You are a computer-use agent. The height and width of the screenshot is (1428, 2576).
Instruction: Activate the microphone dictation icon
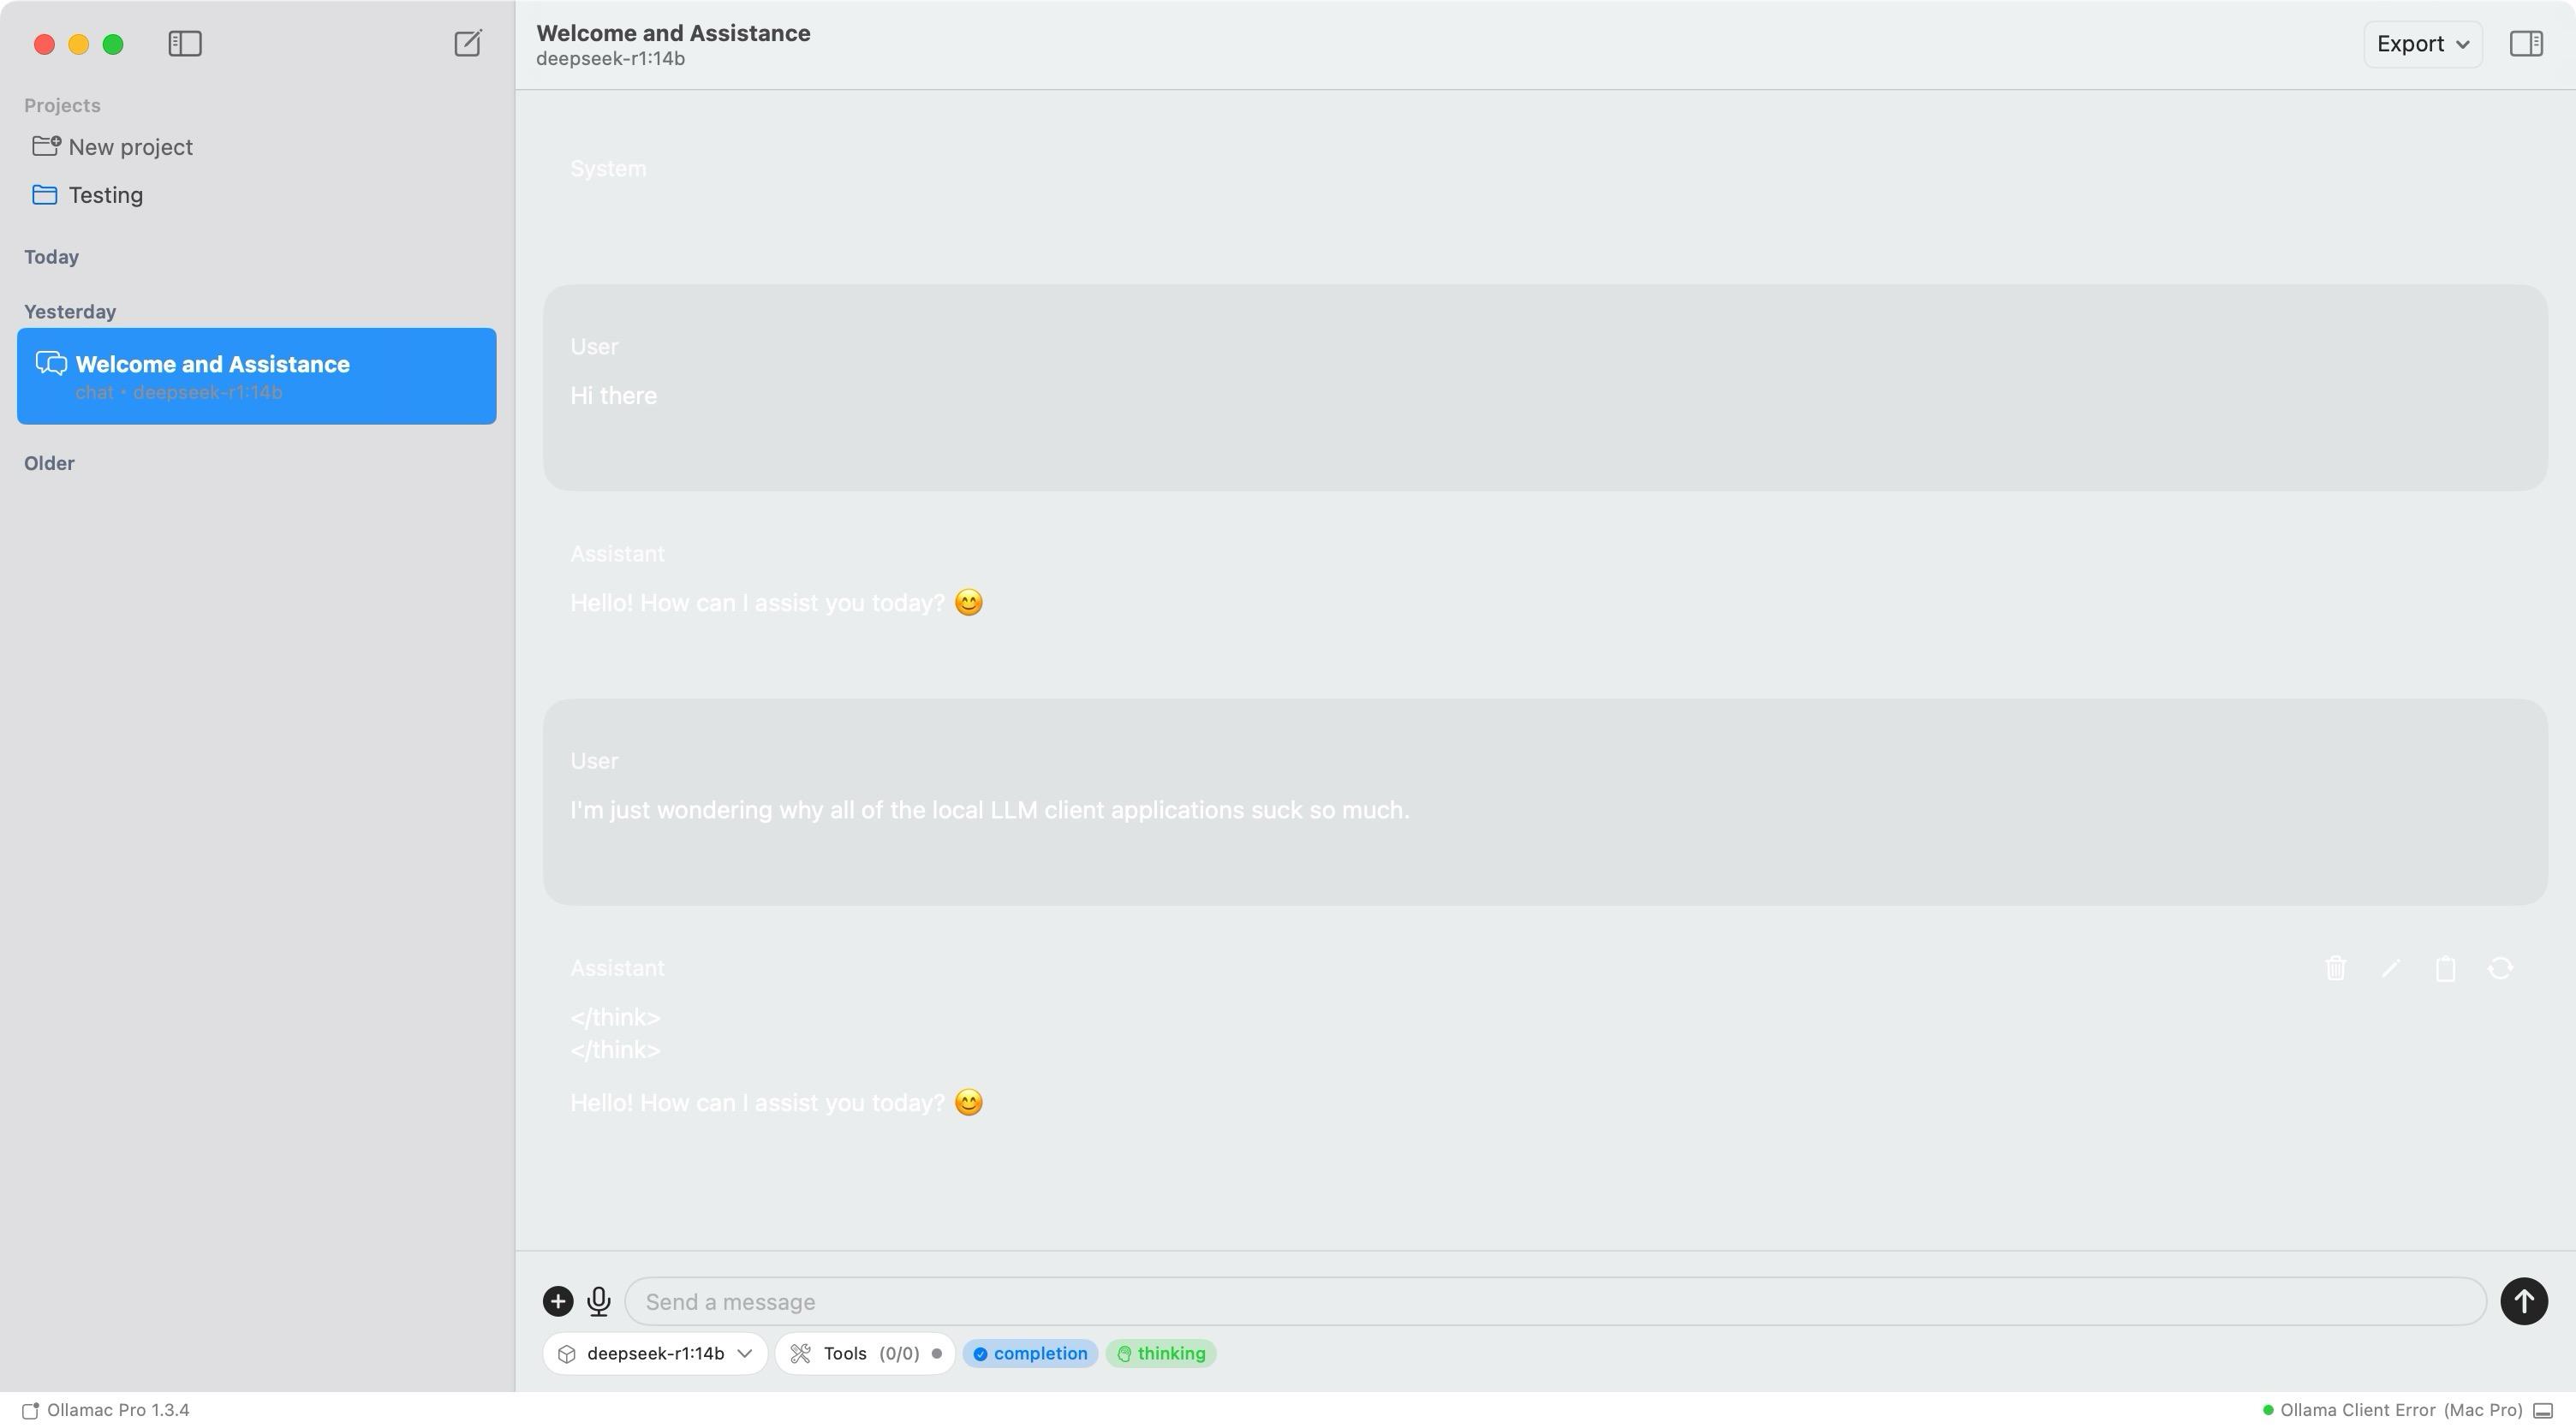599,1301
